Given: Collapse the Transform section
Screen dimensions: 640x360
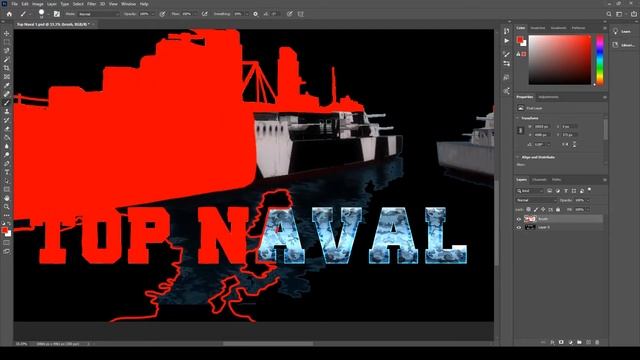Looking at the screenshot, I should 518,118.
